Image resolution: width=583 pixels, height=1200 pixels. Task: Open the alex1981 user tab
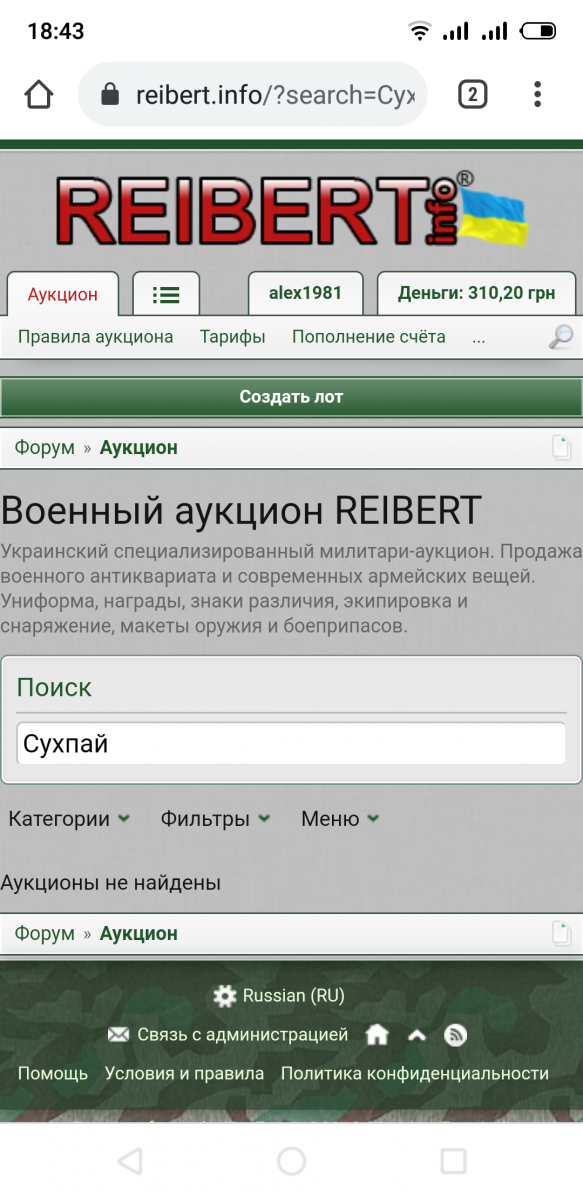[305, 294]
